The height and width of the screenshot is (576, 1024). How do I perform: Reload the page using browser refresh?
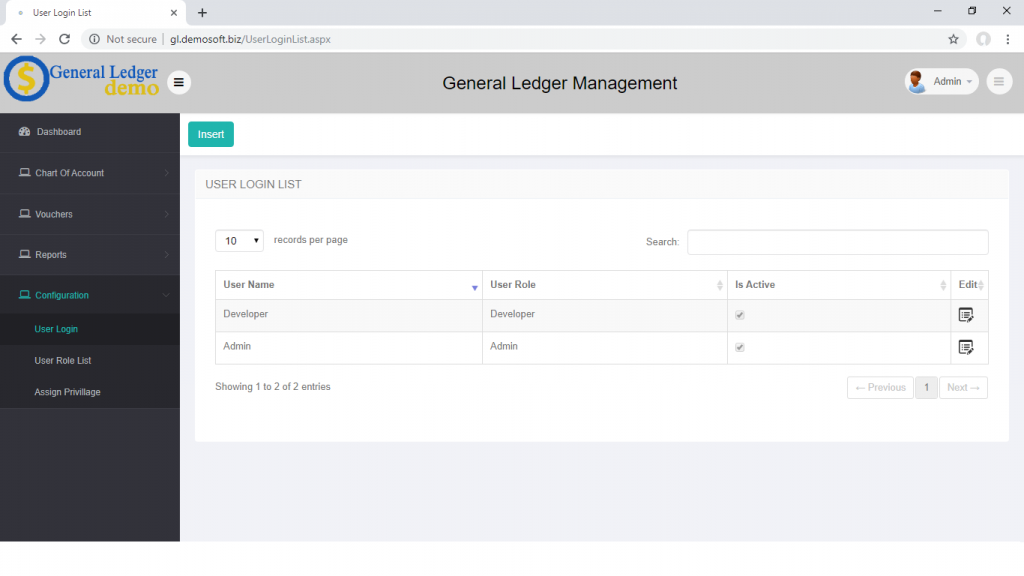(x=65, y=39)
